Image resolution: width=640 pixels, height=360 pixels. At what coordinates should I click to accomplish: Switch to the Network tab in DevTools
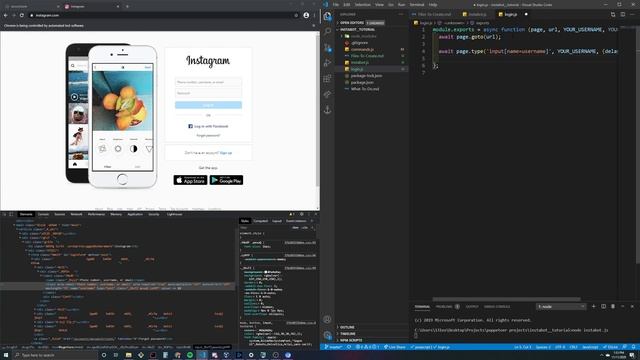click(76, 214)
